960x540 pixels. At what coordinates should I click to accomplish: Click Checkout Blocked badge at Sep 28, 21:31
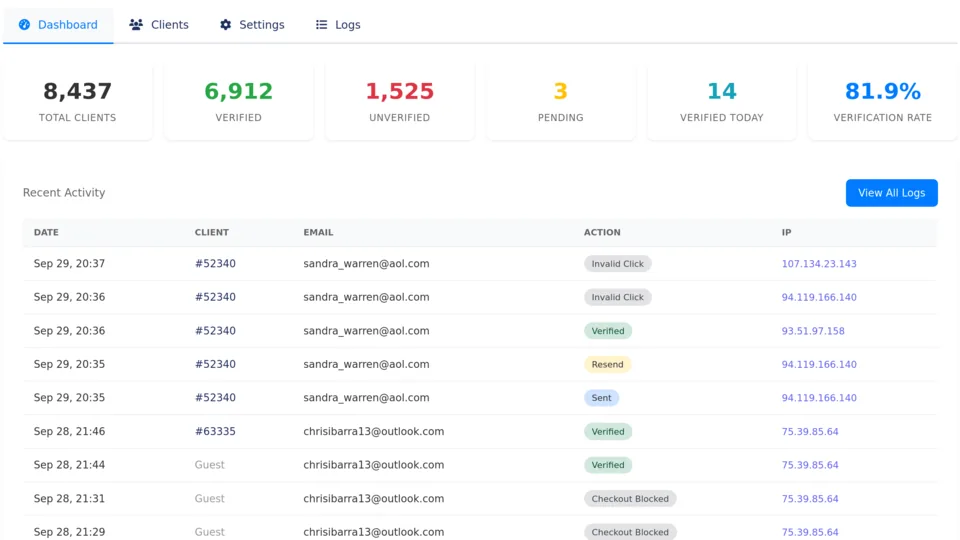click(x=630, y=499)
